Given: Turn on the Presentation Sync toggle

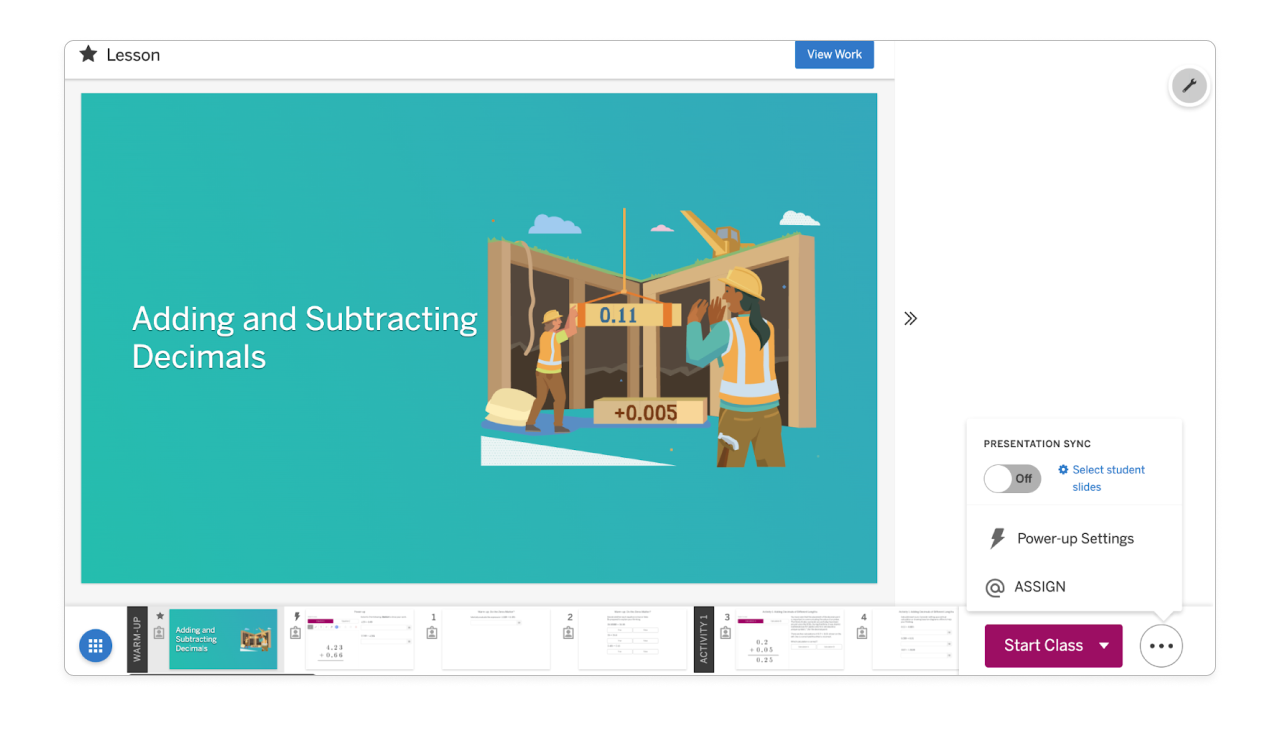Looking at the screenshot, I should click(1012, 479).
